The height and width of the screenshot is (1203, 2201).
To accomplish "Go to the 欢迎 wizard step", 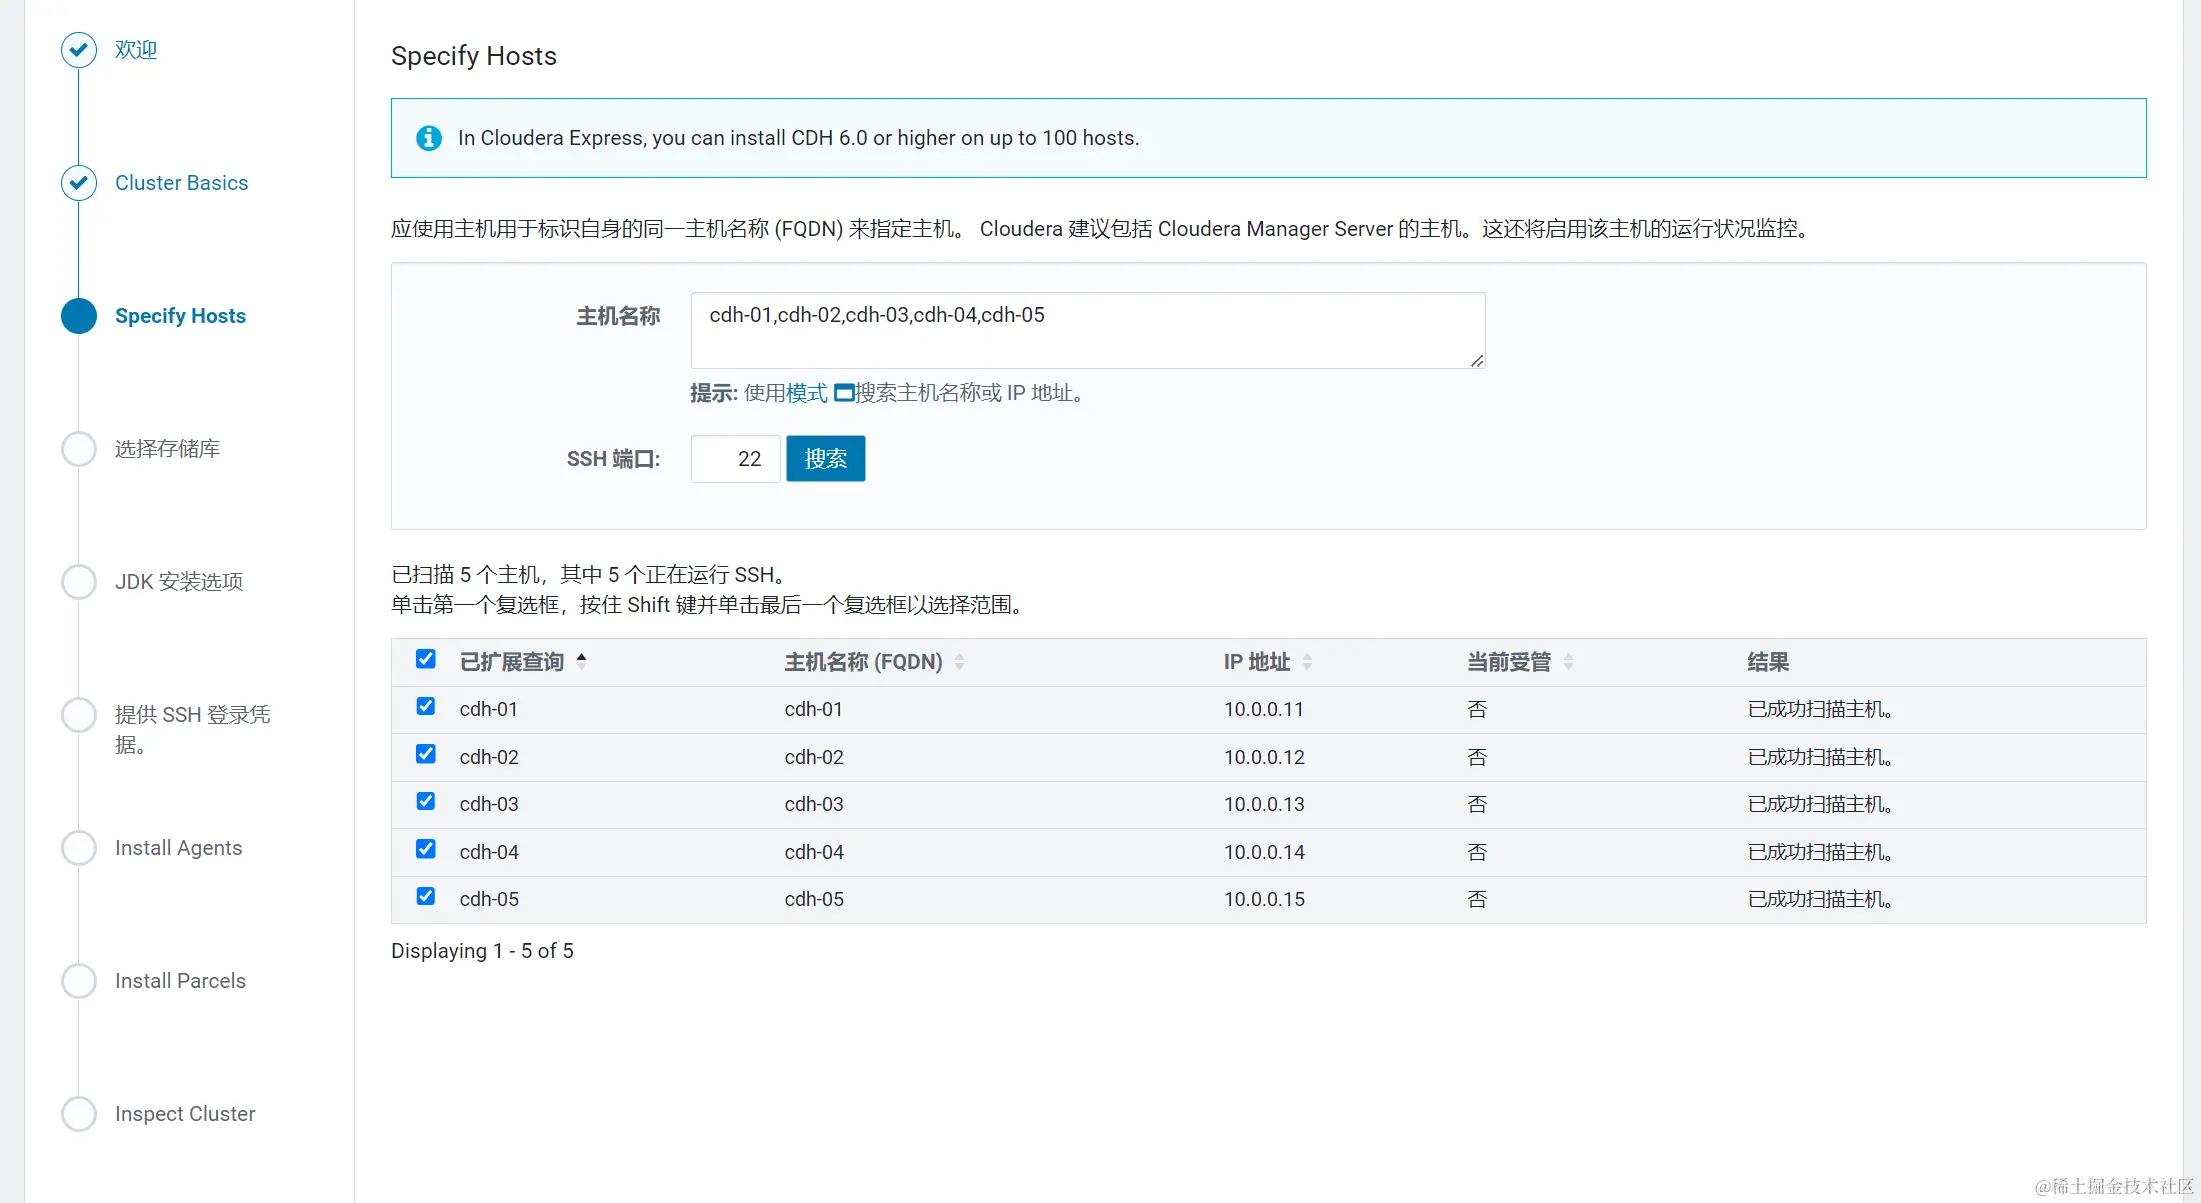I will click(x=136, y=50).
